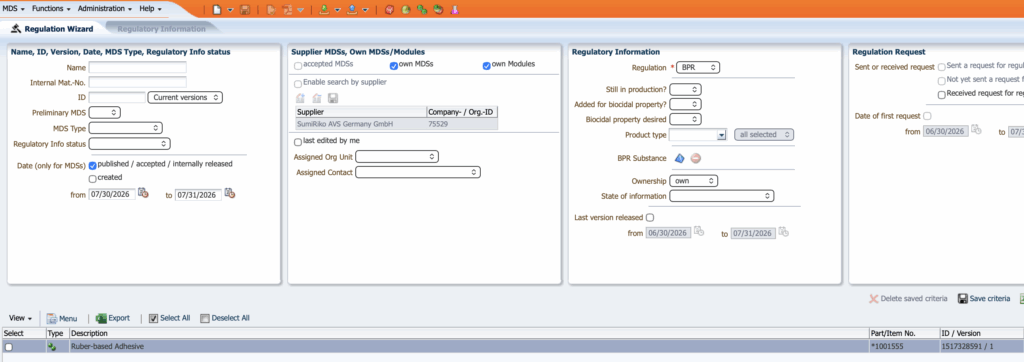Screen dimensions: 1024x362
Task: Open calendar beside Last version released to date
Action: (x=784, y=232)
